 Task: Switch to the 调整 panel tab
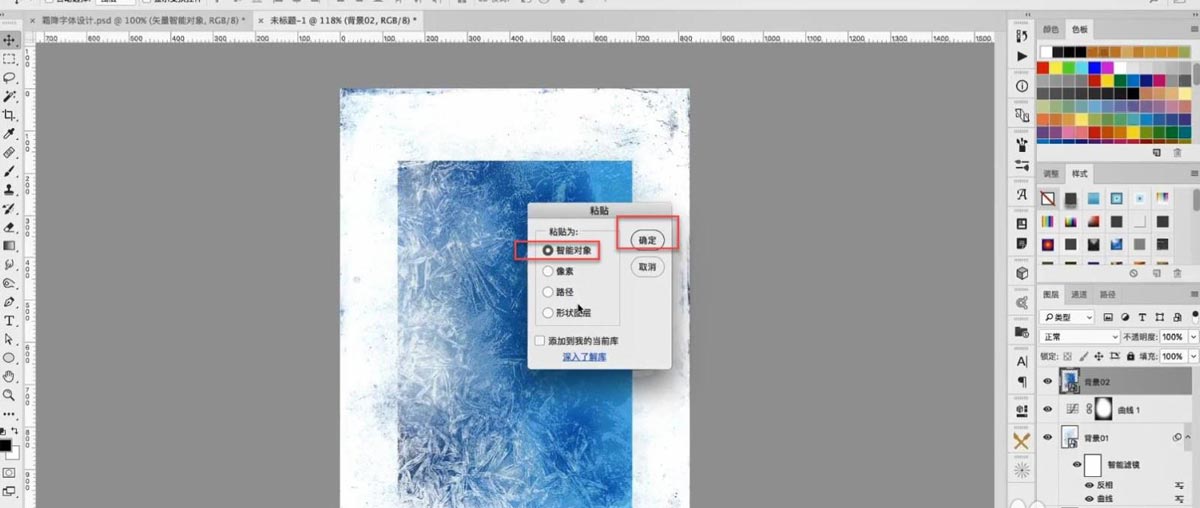pos(1051,173)
